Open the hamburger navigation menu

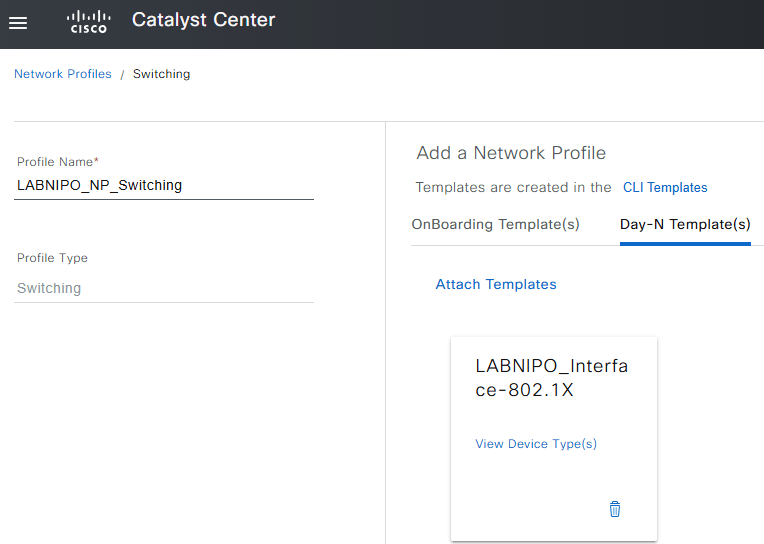click(x=18, y=23)
